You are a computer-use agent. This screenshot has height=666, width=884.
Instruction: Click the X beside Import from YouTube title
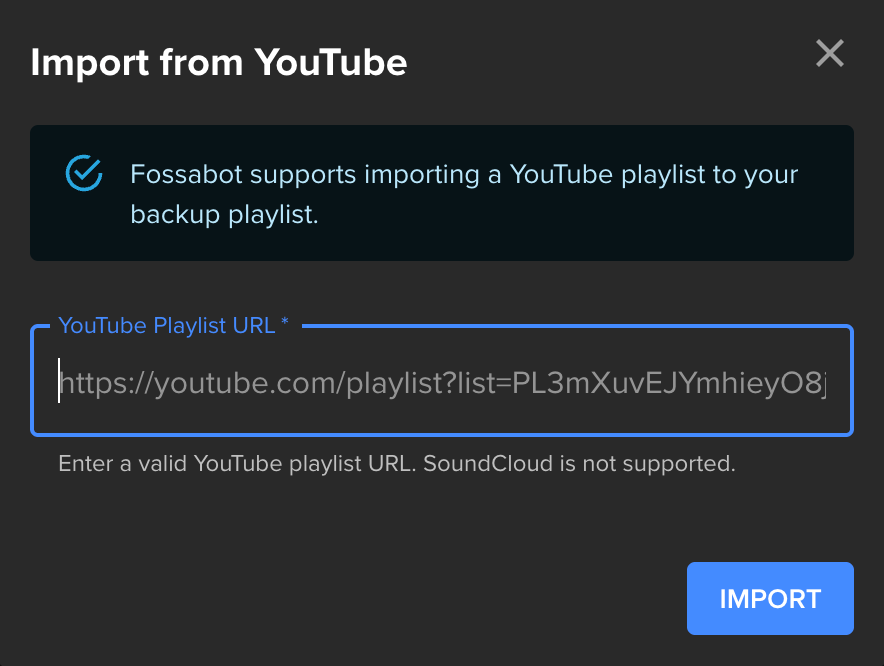[829, 54]
